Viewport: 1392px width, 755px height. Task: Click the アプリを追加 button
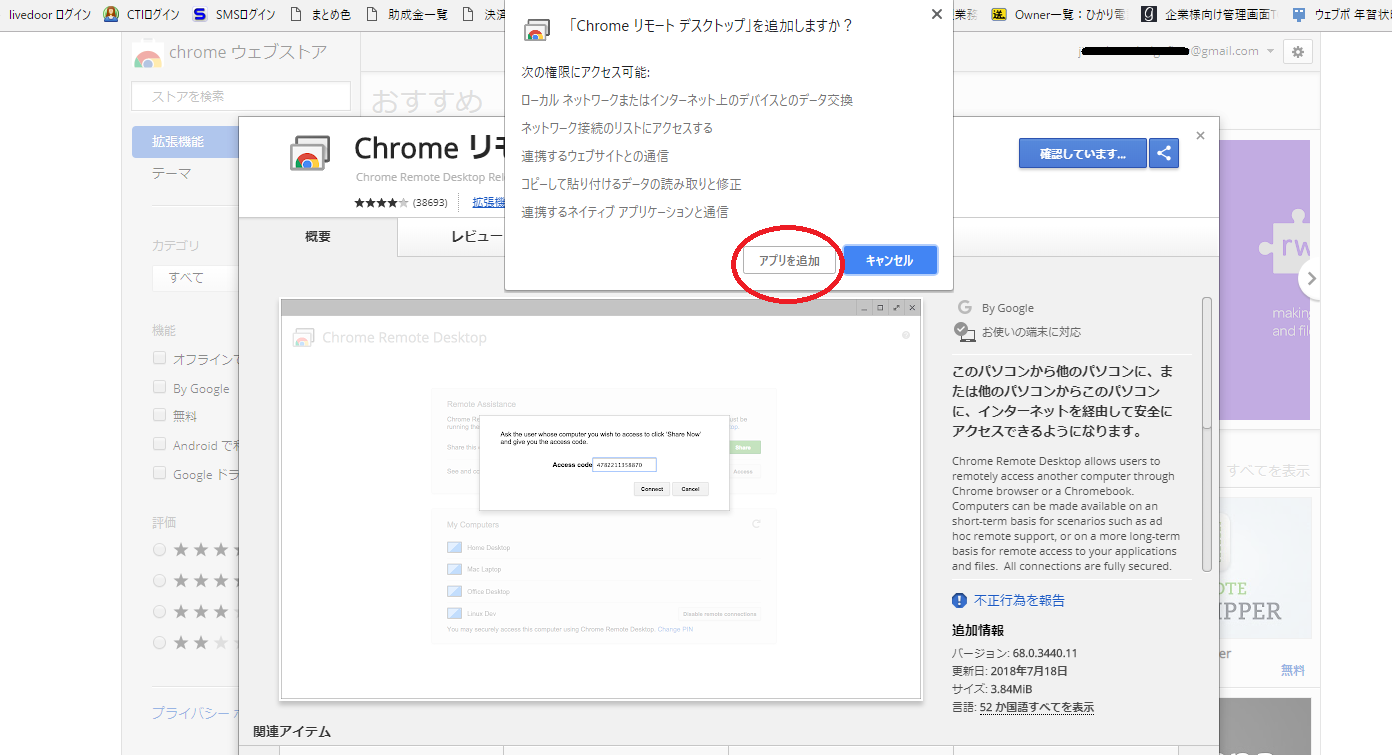(789, 261)
